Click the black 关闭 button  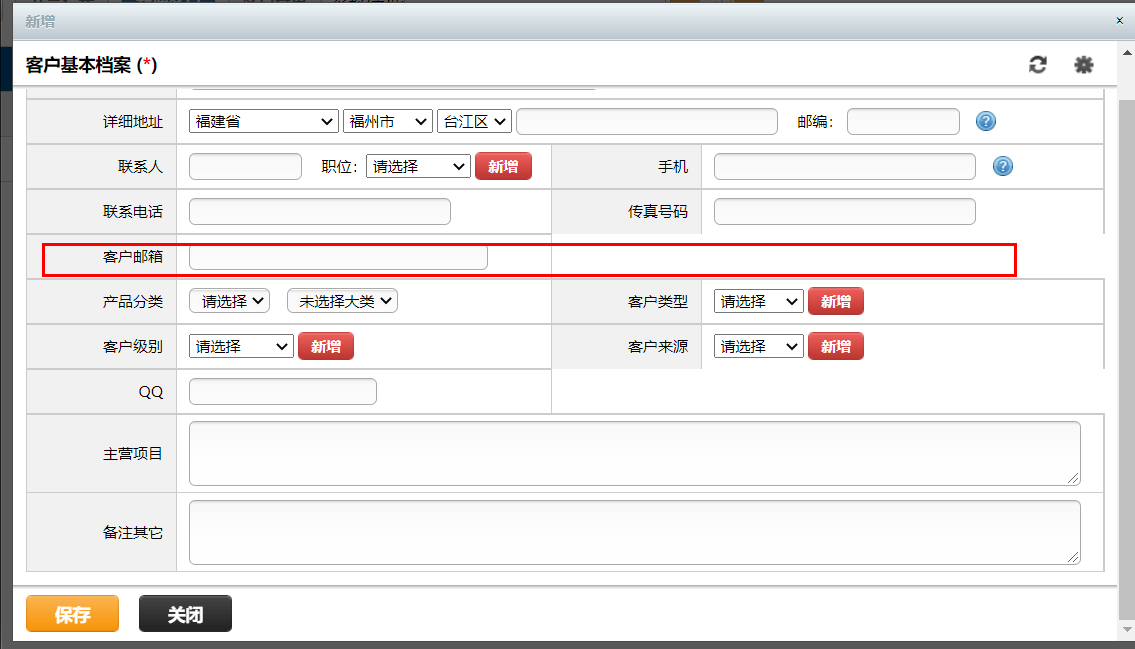[x=185, y=614]
